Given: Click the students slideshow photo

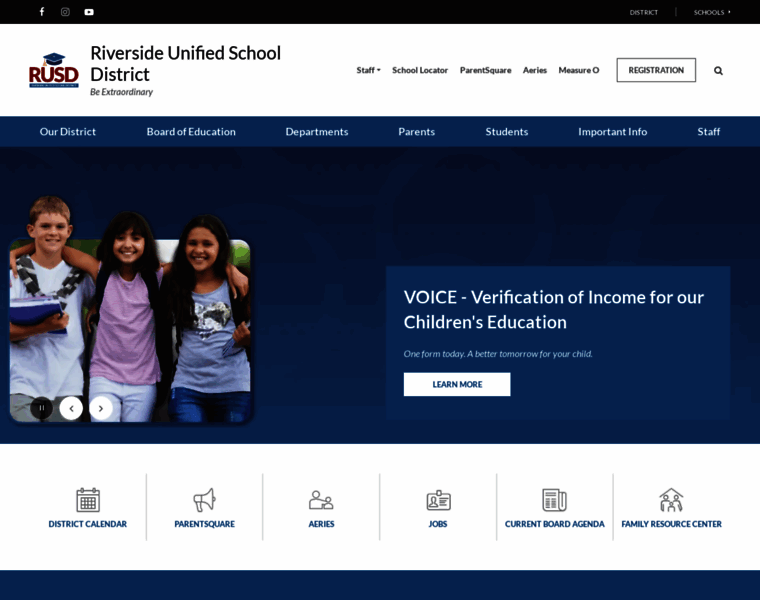Looking at the screenshot, I should coord(130,310).
